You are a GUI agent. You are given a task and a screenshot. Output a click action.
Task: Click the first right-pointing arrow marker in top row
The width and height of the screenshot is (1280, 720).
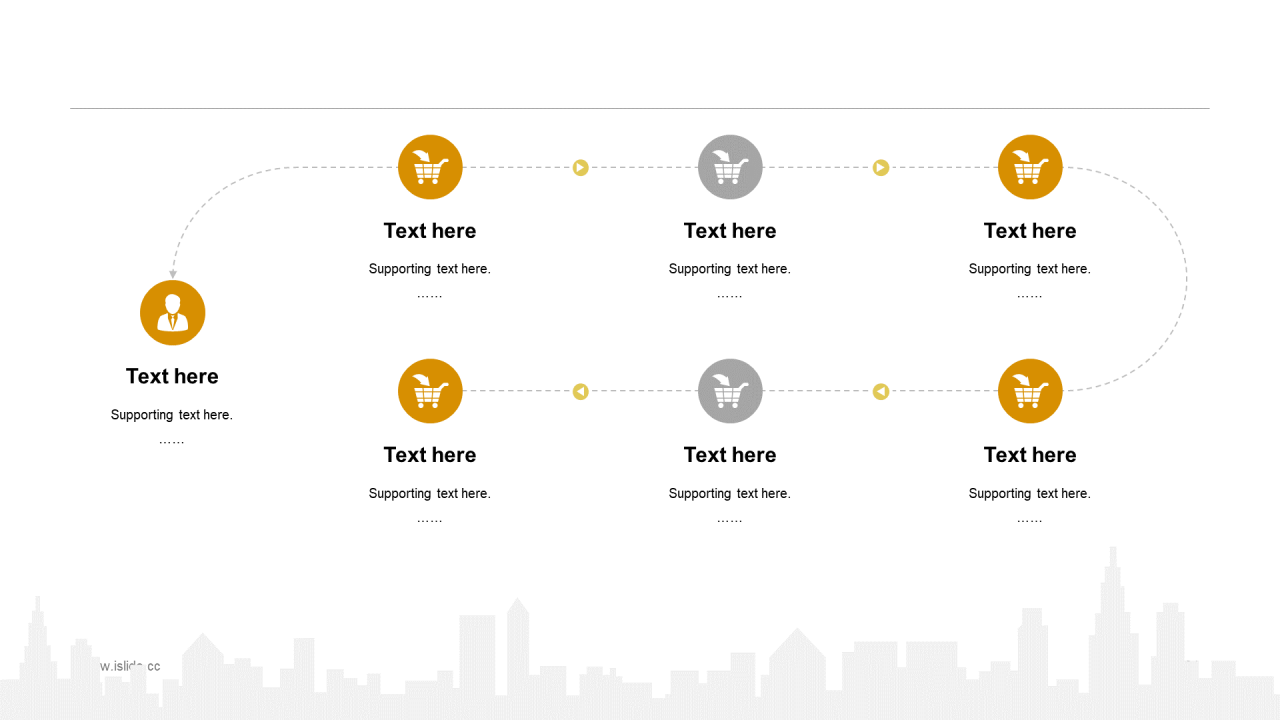coord(581,167)
